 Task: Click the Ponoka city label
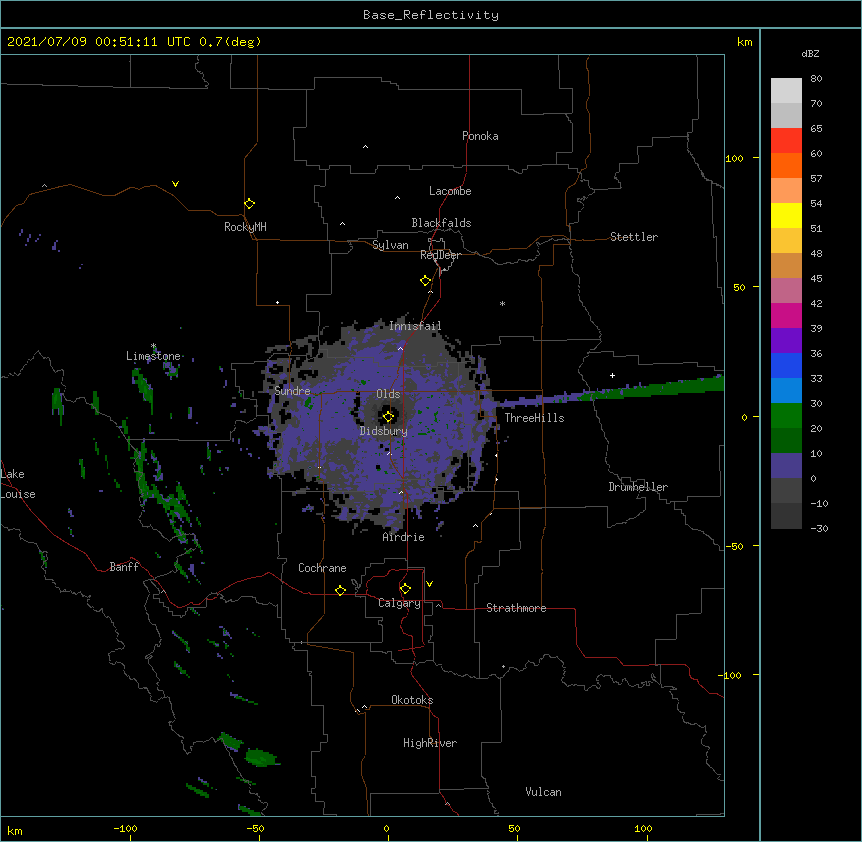point(480,136)
